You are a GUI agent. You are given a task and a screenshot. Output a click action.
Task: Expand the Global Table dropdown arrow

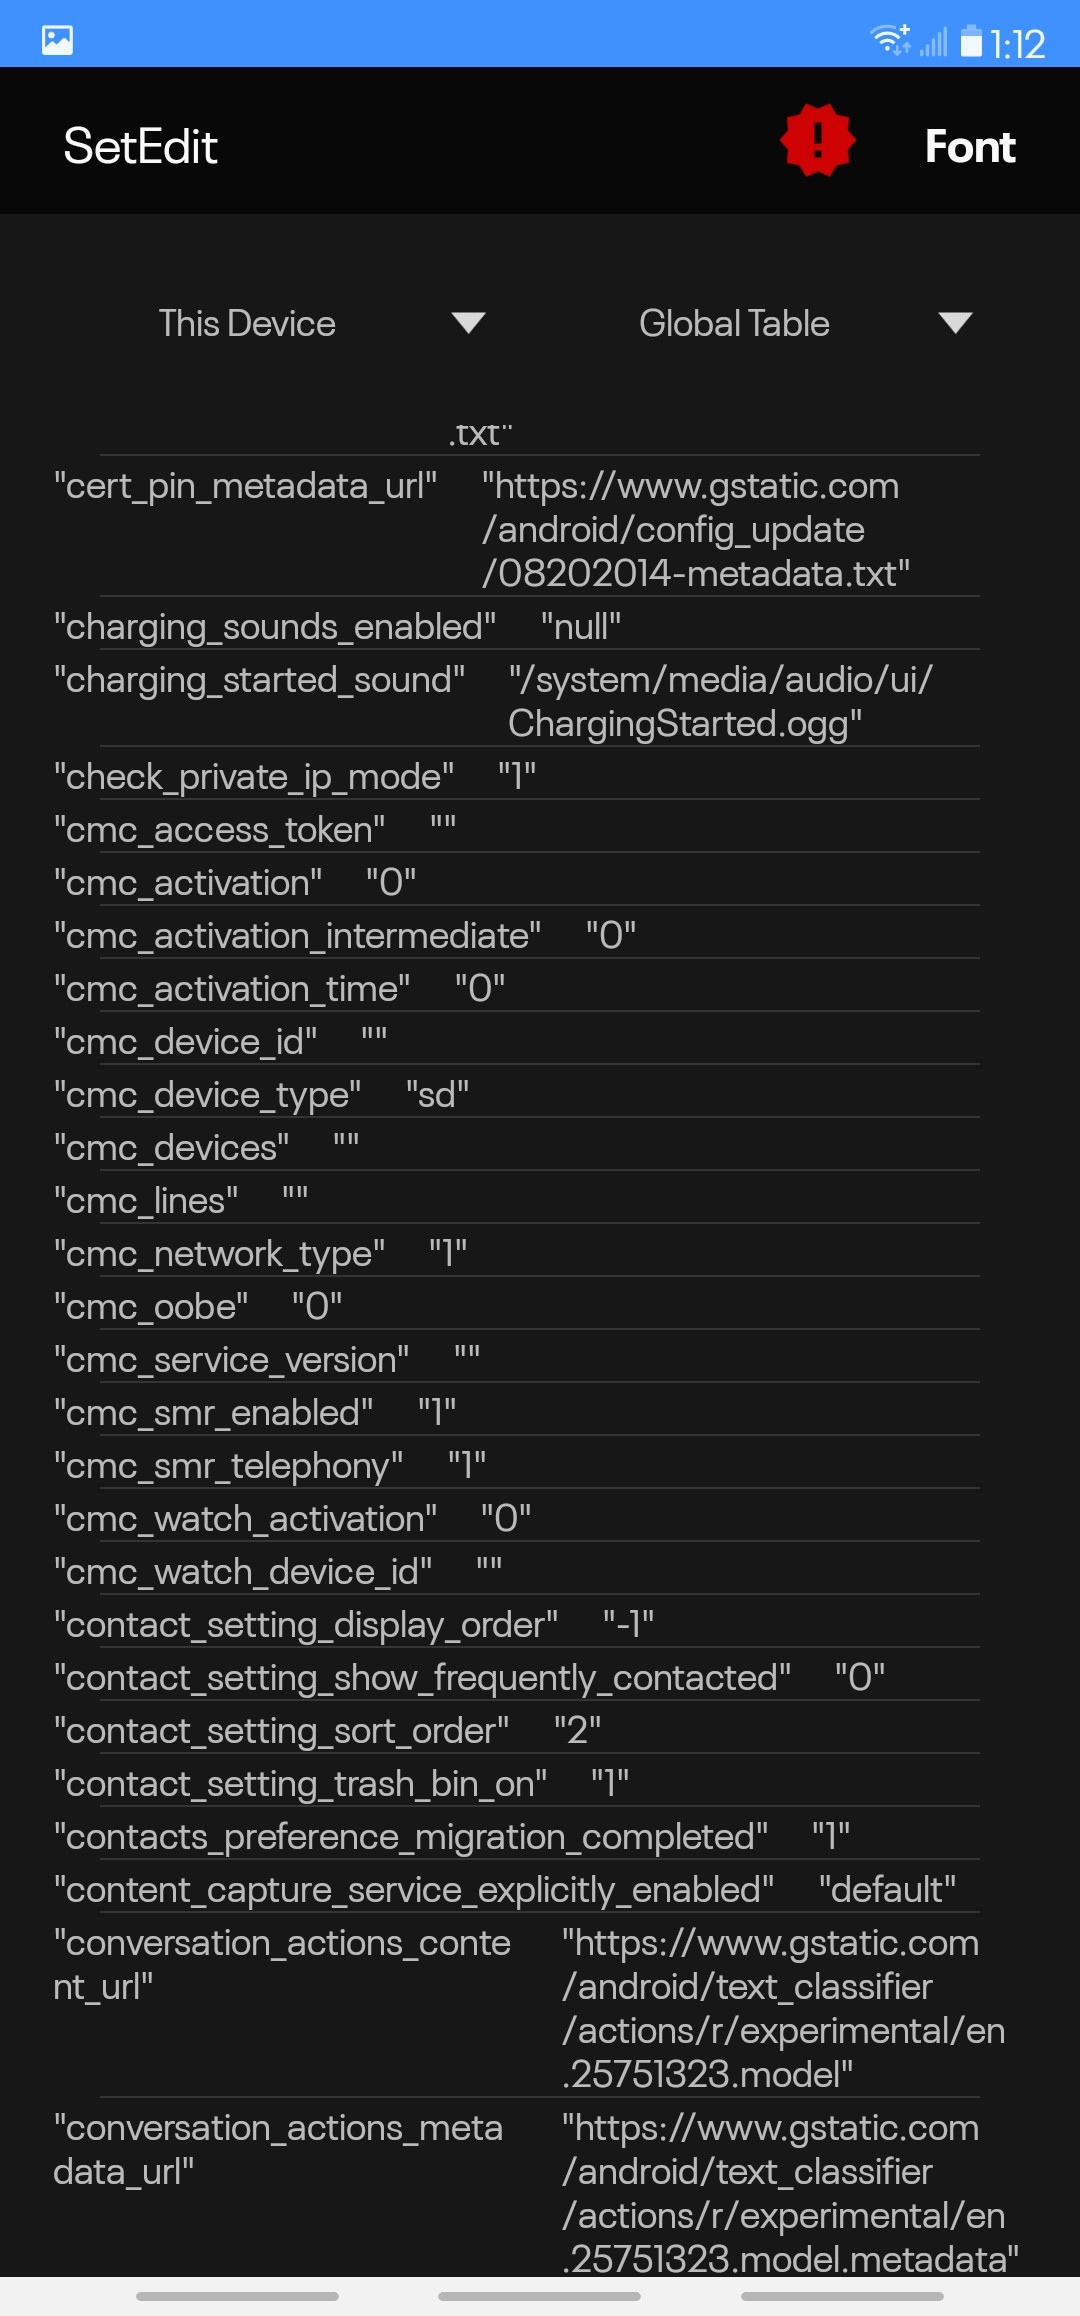pos(955,323)
